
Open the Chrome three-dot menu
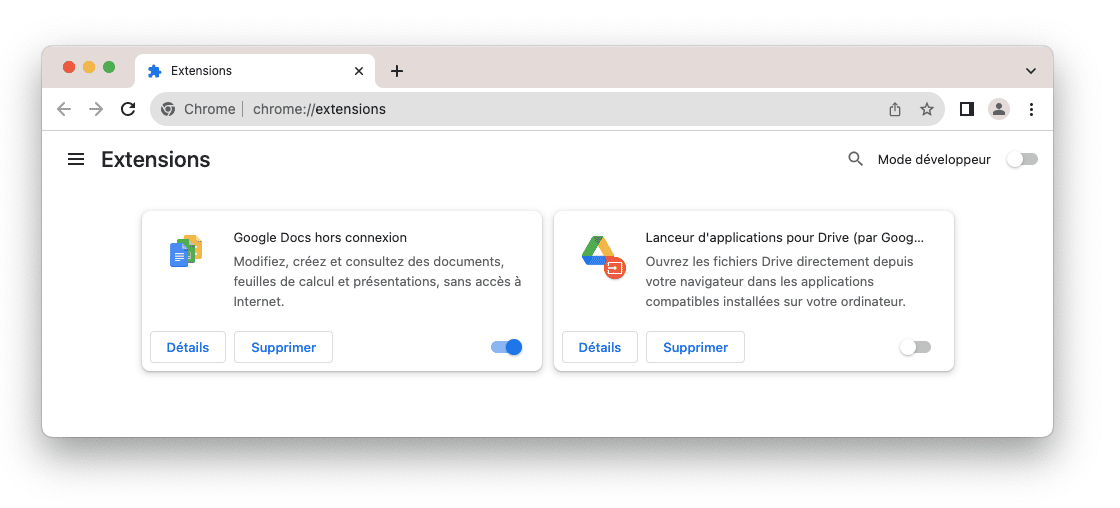tap(1031, 109)
